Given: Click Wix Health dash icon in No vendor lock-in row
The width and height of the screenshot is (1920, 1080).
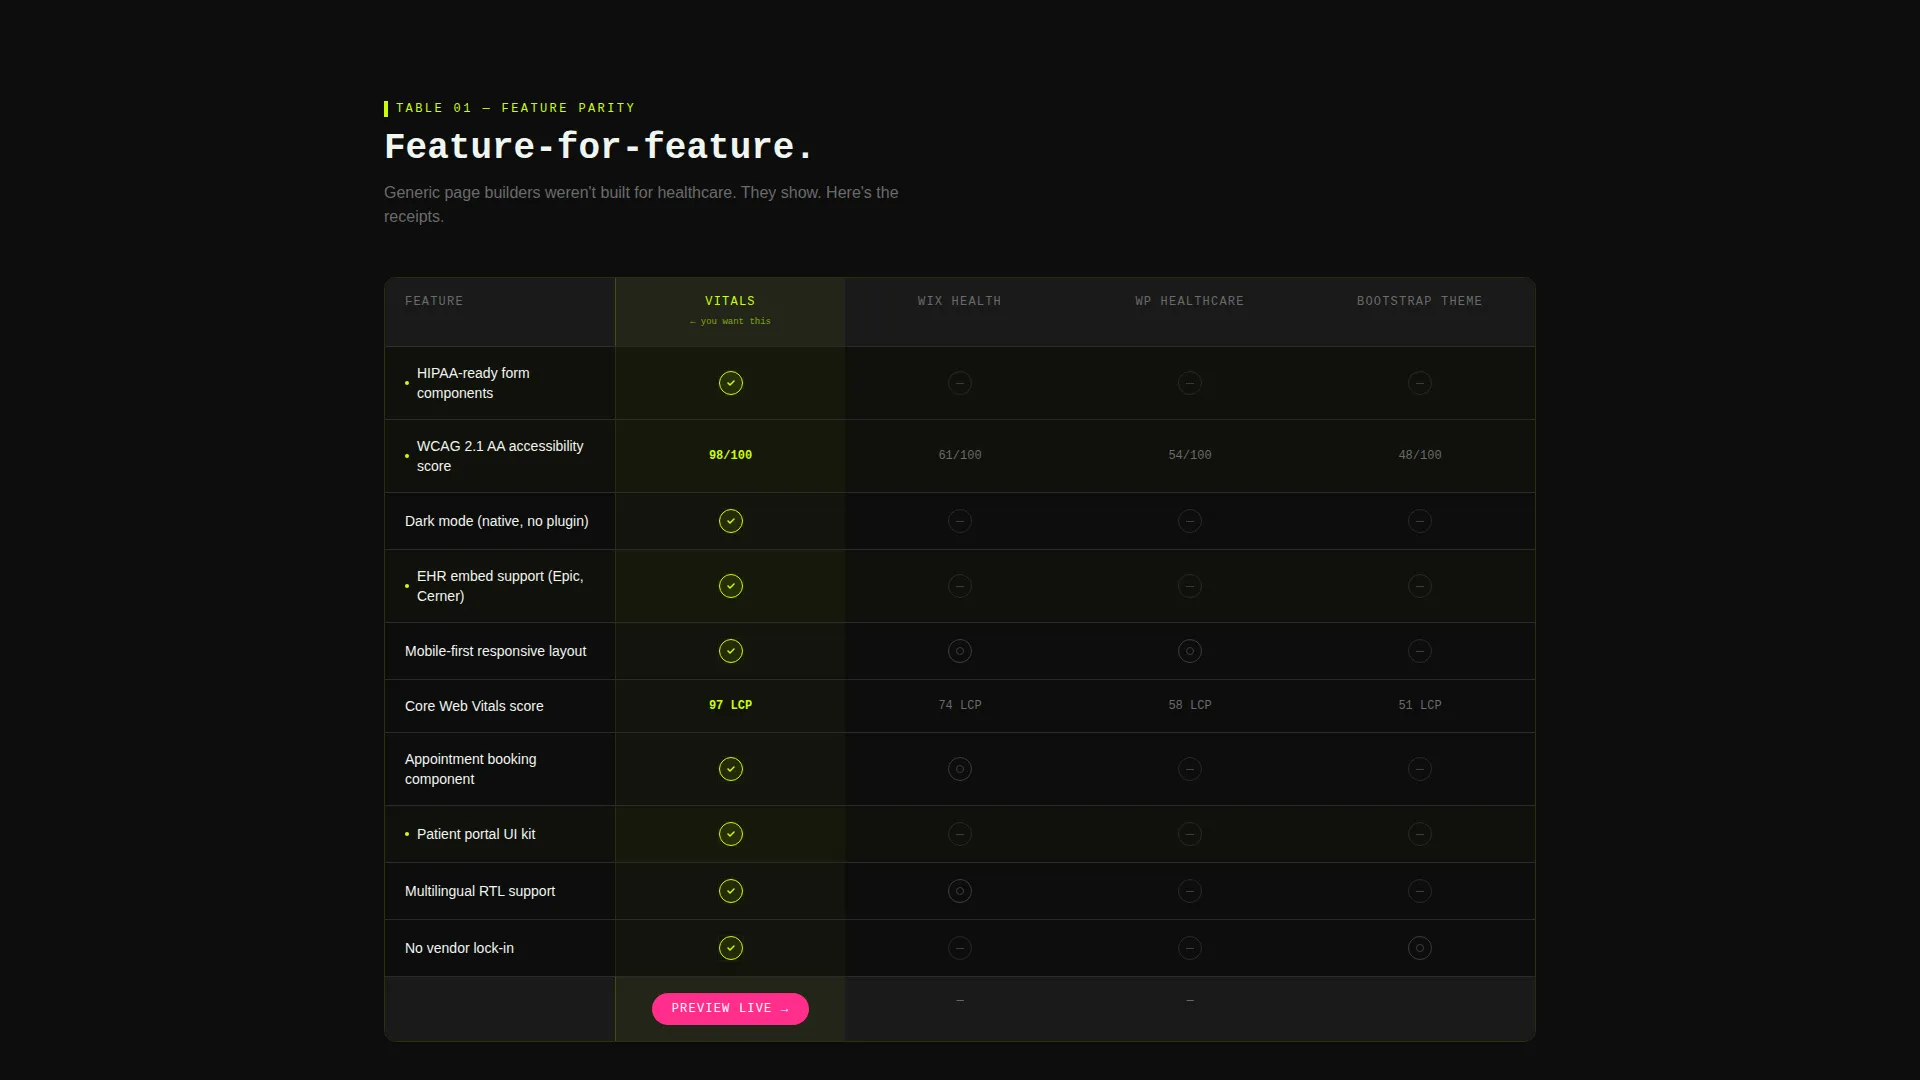Looking at the screenshot, I should coord(960,948).
